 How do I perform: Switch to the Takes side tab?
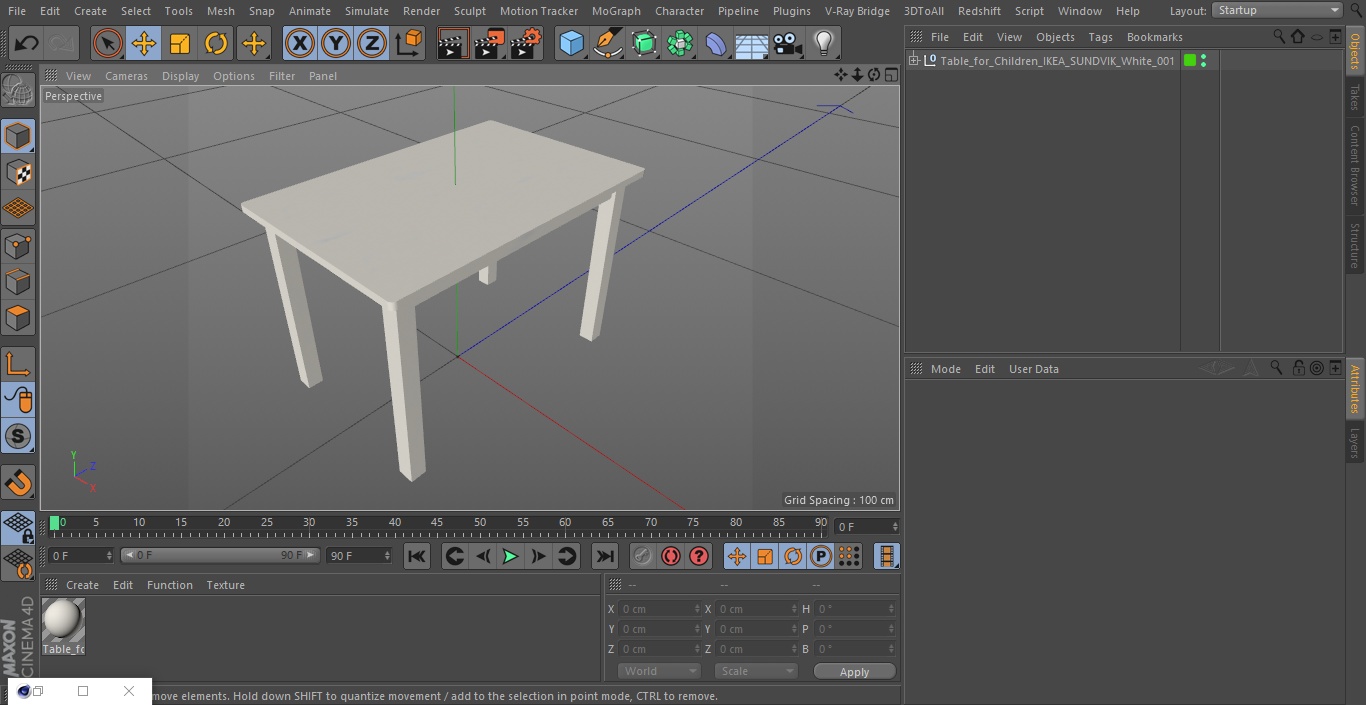point(1355,97)
